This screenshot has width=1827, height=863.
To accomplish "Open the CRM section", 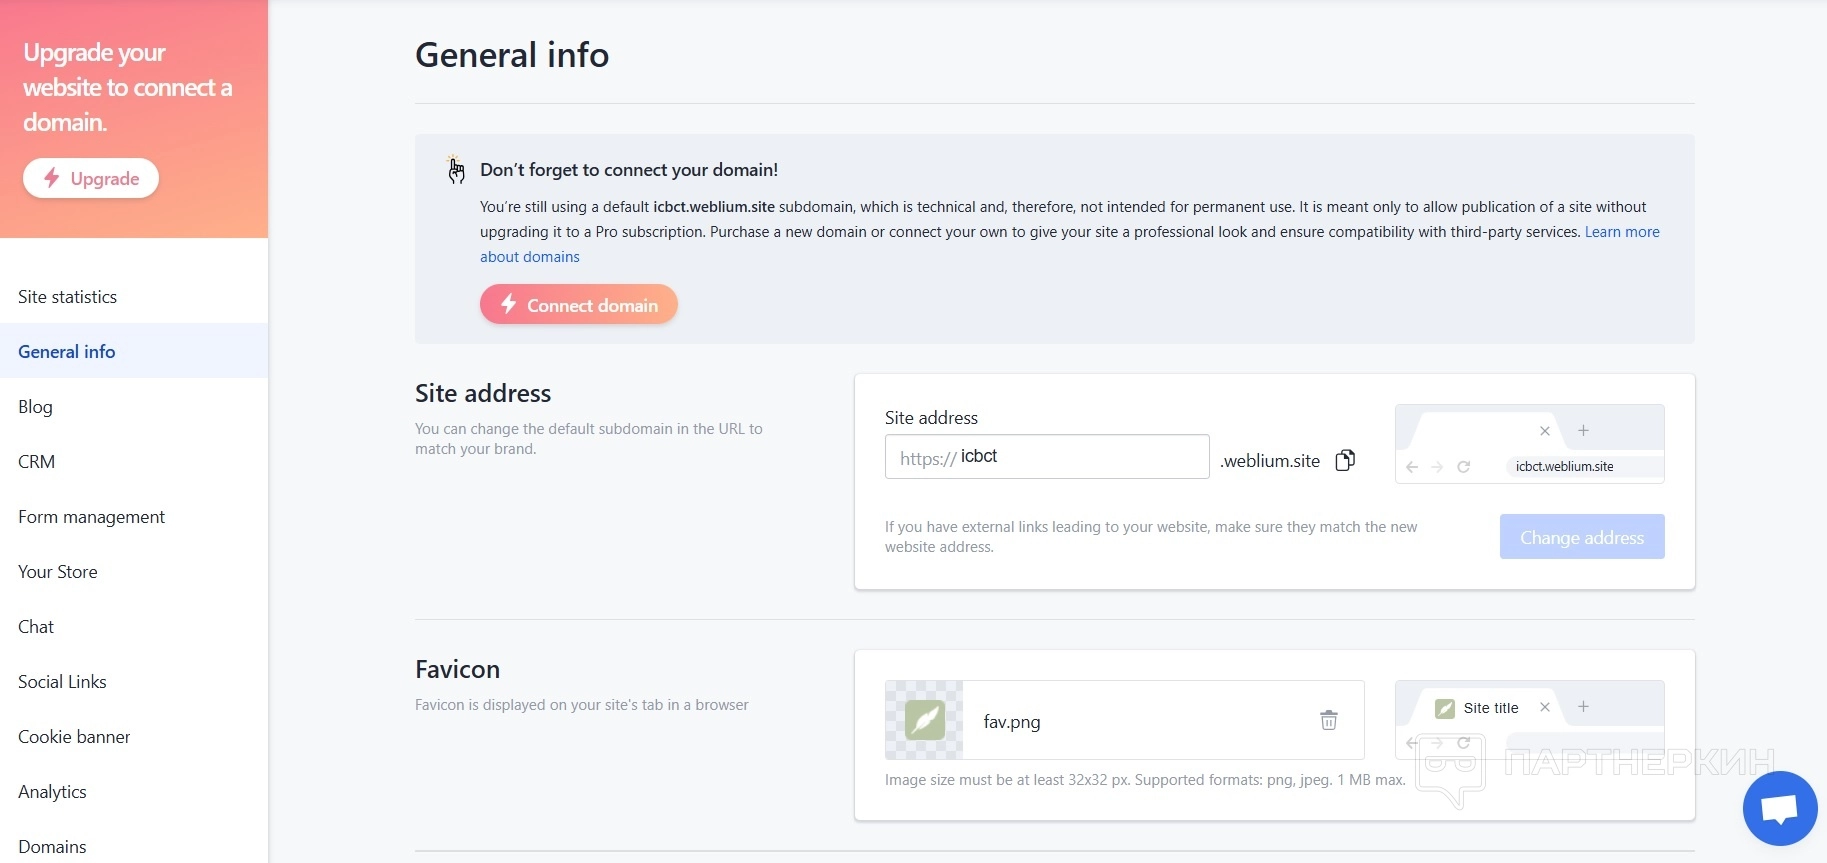I will click(x=37, y=462).
